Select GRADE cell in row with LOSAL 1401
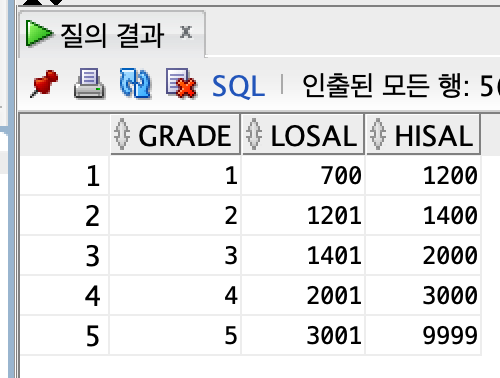The height and width of the screenshot is (378, 500). 175,255
